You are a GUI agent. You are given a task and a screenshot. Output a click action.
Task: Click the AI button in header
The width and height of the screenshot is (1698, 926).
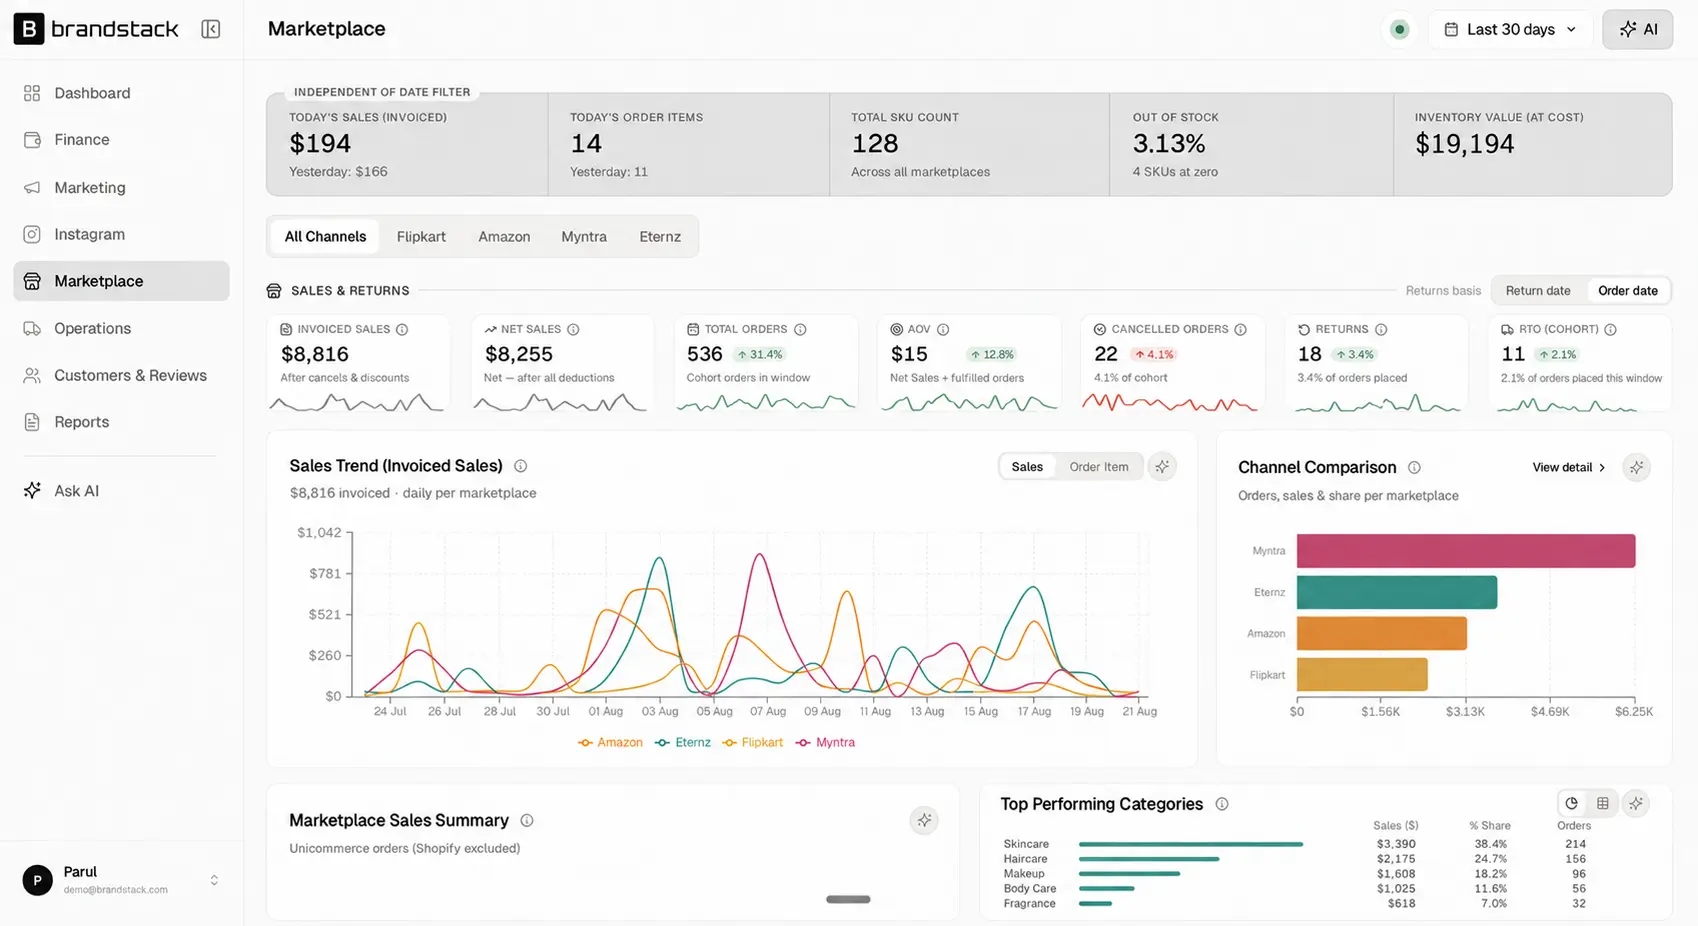(x=1638, y=29)
